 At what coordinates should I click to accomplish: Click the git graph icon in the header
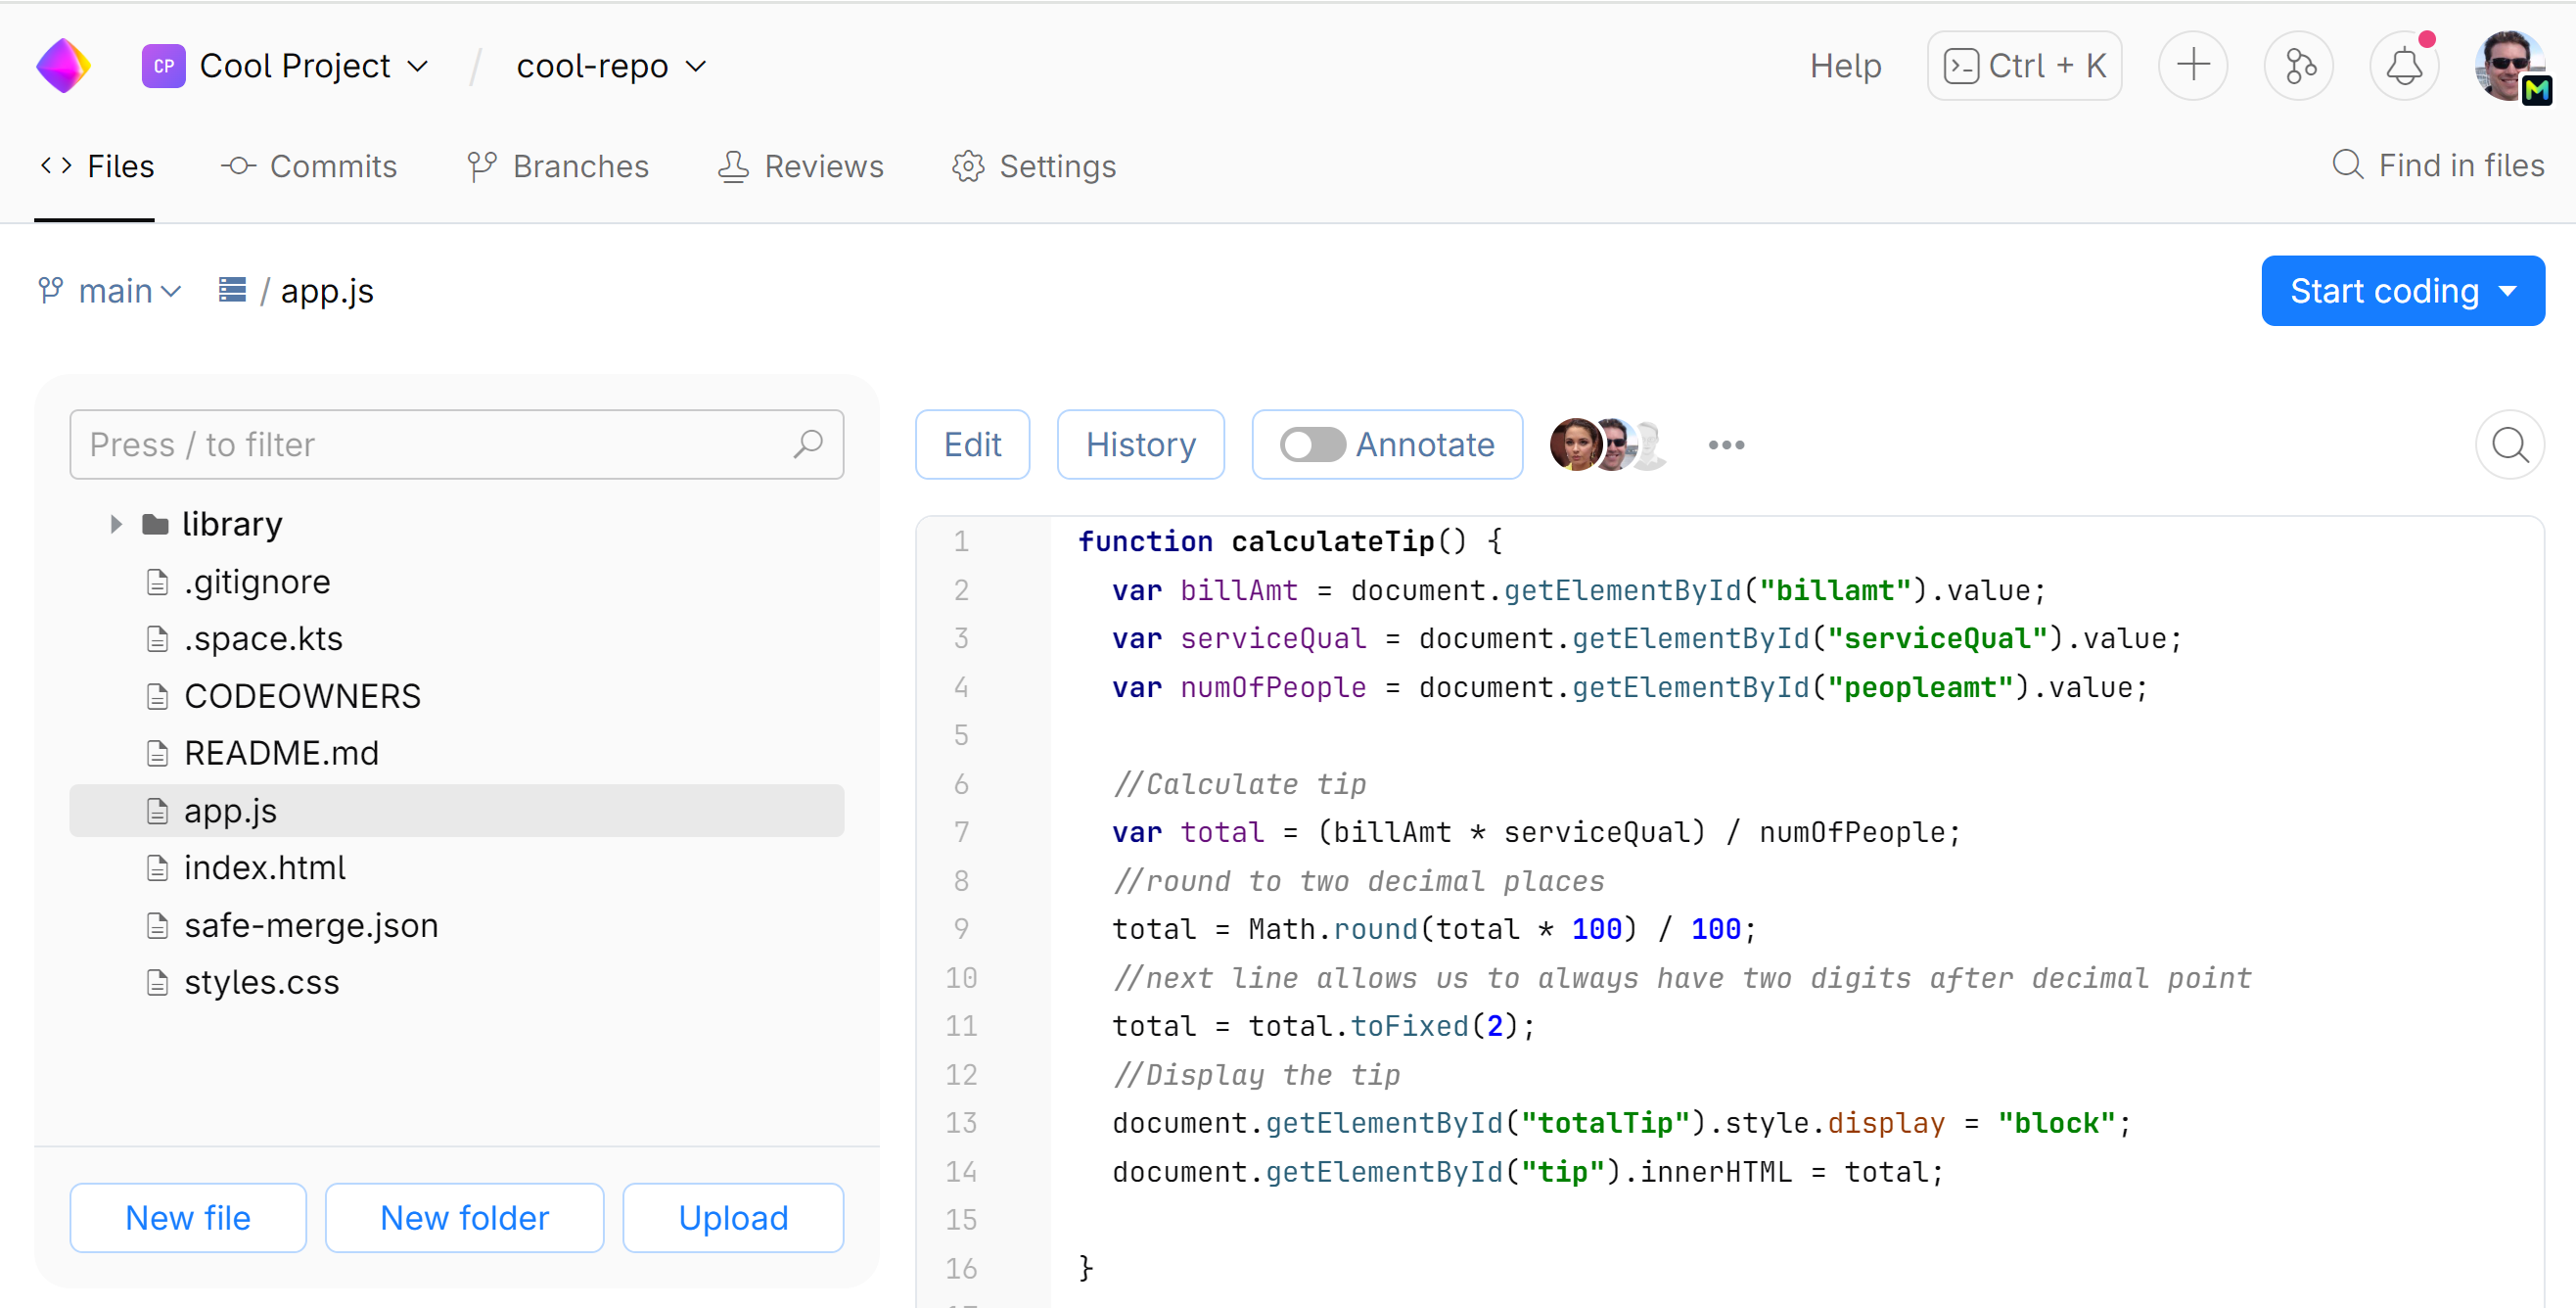[2298, 65]
